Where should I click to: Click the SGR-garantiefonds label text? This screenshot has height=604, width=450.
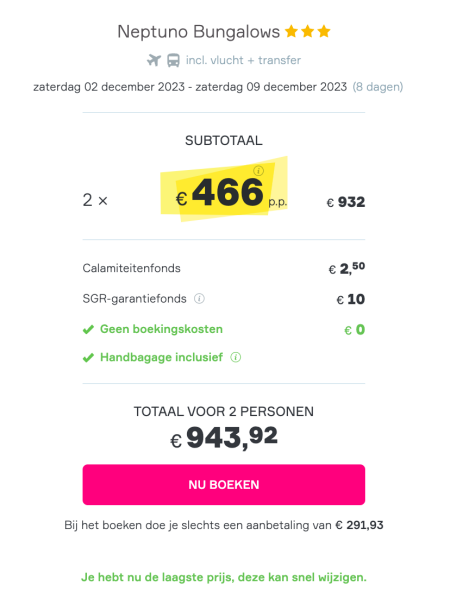(134, 299)
